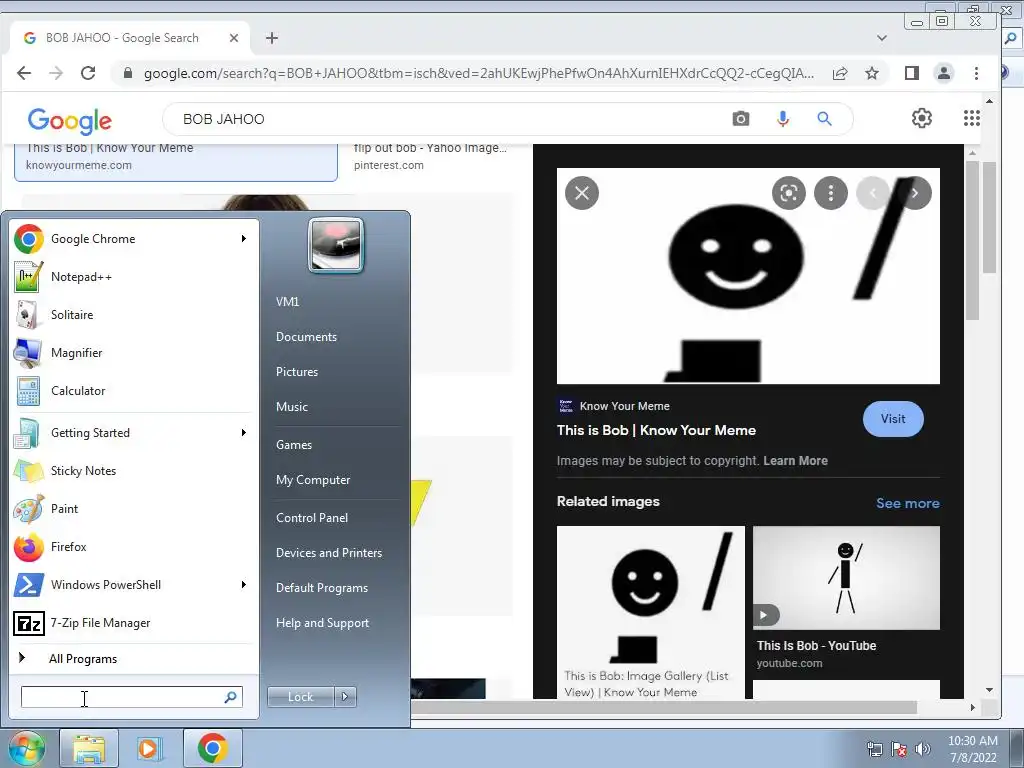Open File Explorer from the taskbar

[x=89, y=748]
